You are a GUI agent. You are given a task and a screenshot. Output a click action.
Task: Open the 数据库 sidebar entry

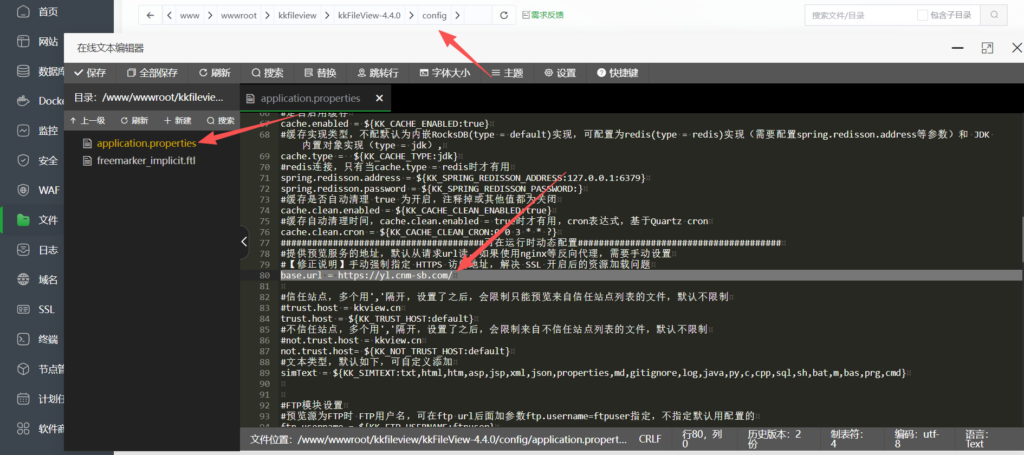coord(39,71)
